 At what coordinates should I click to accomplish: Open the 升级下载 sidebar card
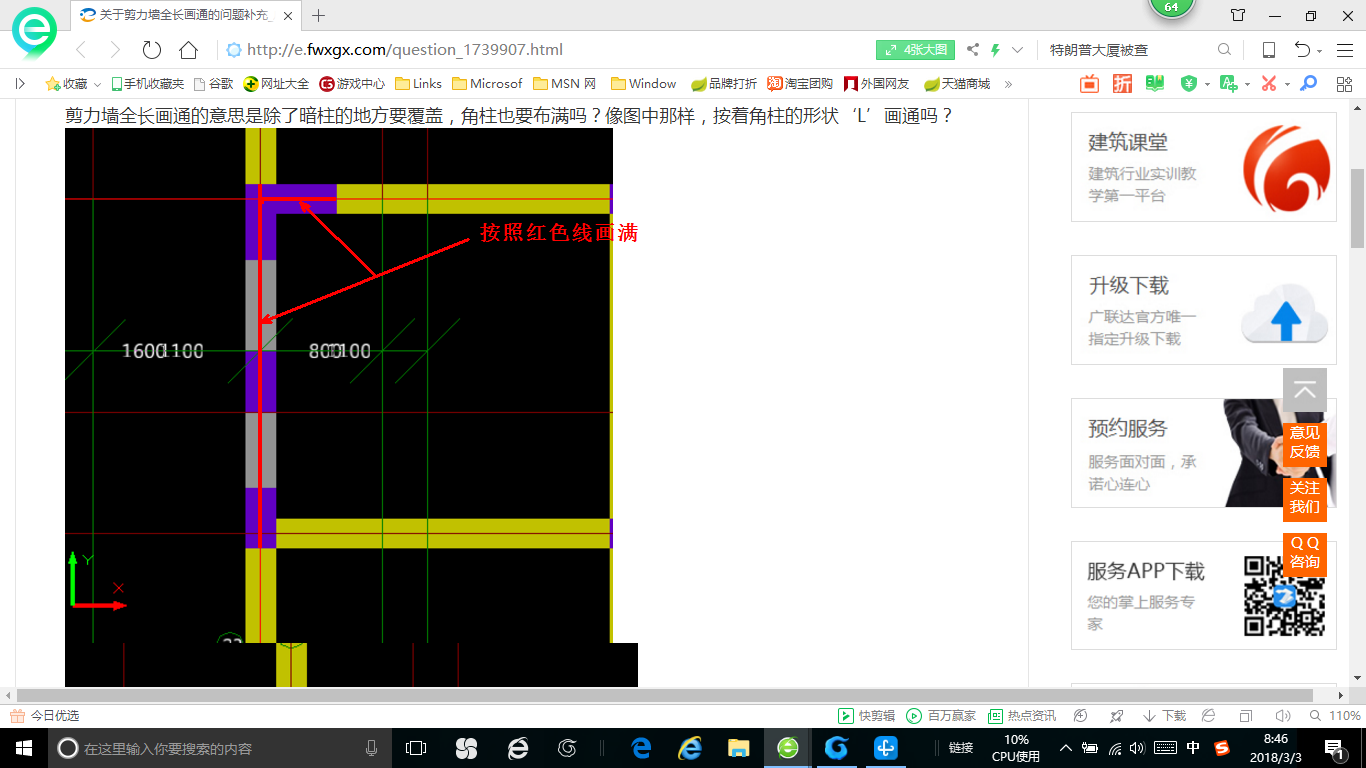point(1204,310)
